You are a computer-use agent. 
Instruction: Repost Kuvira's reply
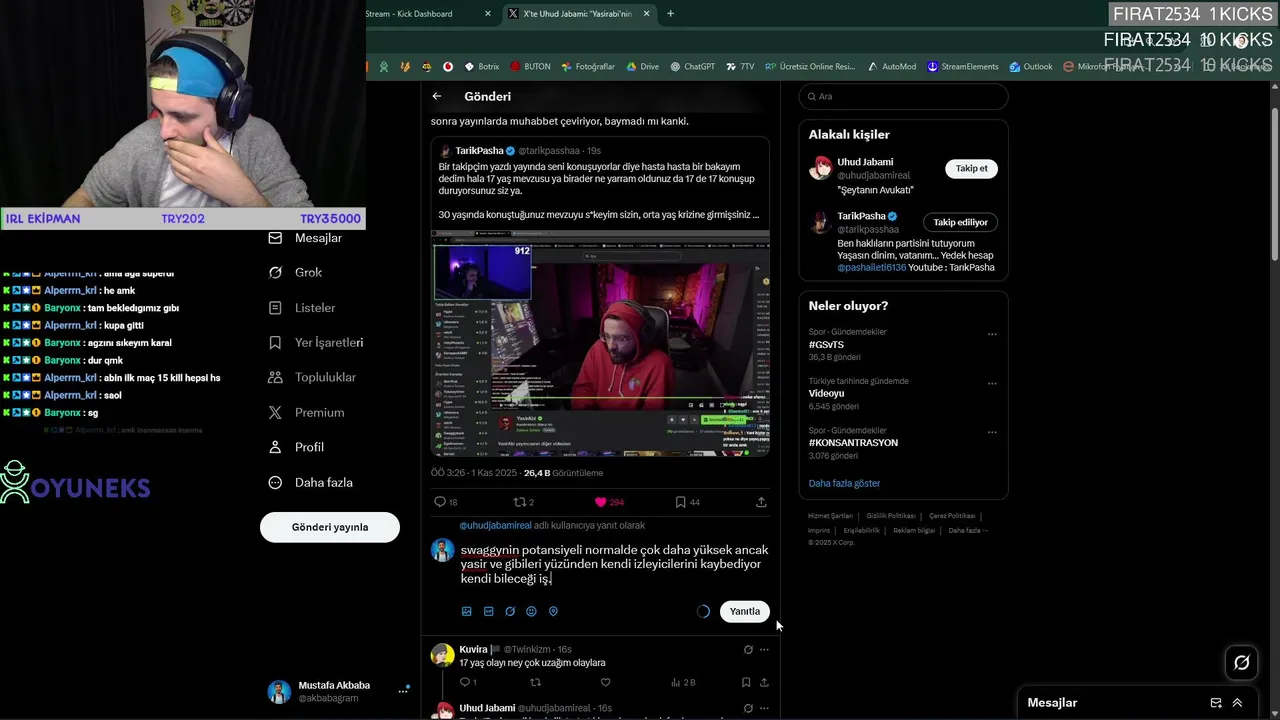point(535,682)
